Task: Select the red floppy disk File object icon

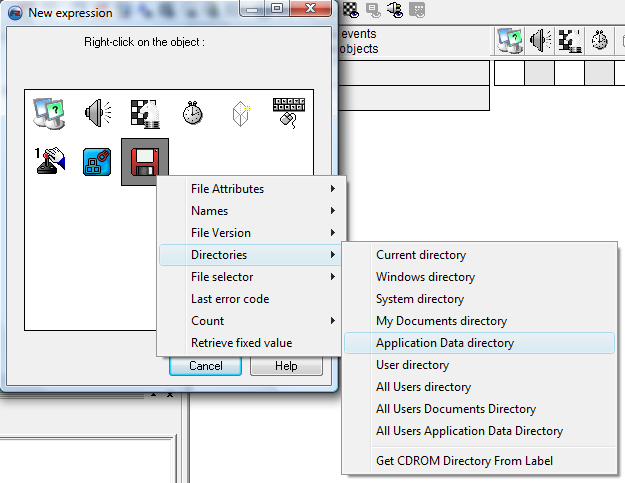Action: (145, 161)
